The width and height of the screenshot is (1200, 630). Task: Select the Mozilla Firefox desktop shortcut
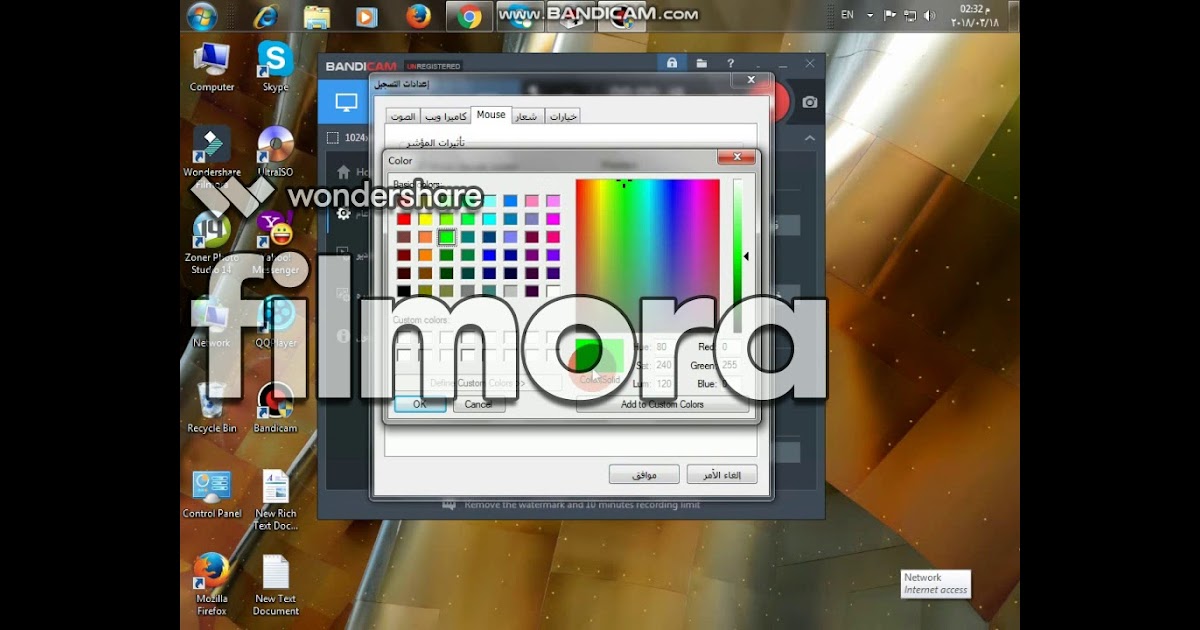click(212, 585)
